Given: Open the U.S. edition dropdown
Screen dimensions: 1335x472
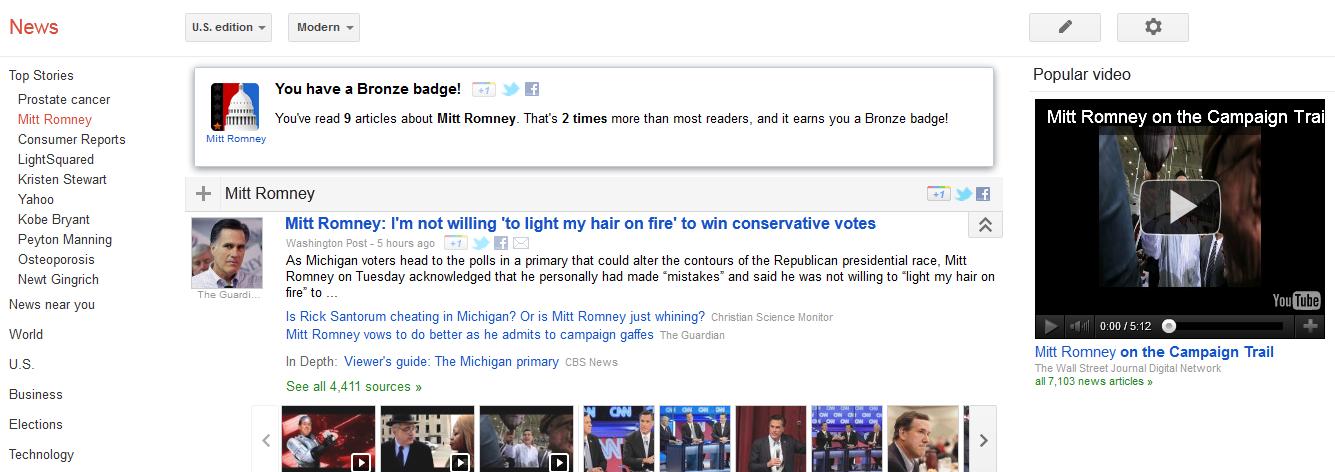Looking at the screenshot, I should 229,27.
